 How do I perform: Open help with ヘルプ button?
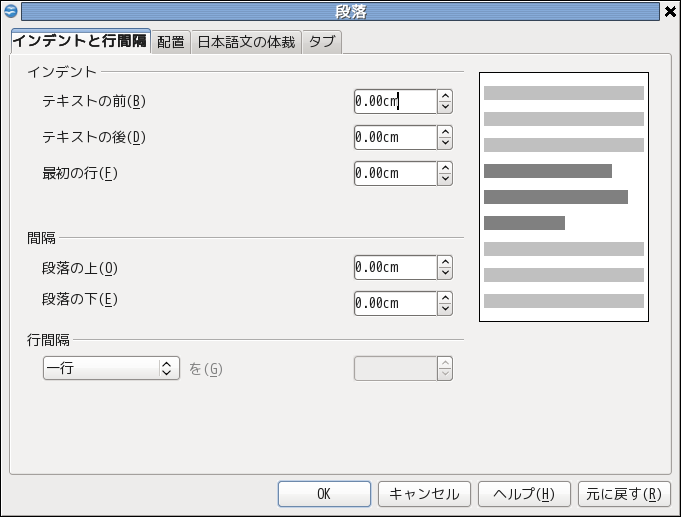(x=524, y=494)
